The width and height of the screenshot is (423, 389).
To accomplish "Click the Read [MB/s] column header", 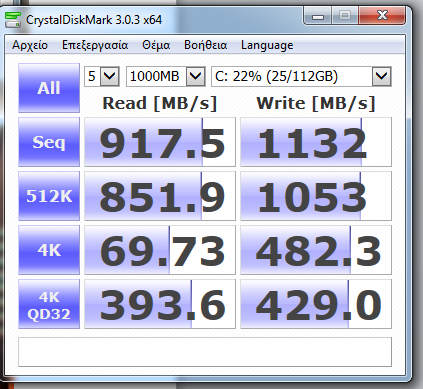I will click(160, 103).
